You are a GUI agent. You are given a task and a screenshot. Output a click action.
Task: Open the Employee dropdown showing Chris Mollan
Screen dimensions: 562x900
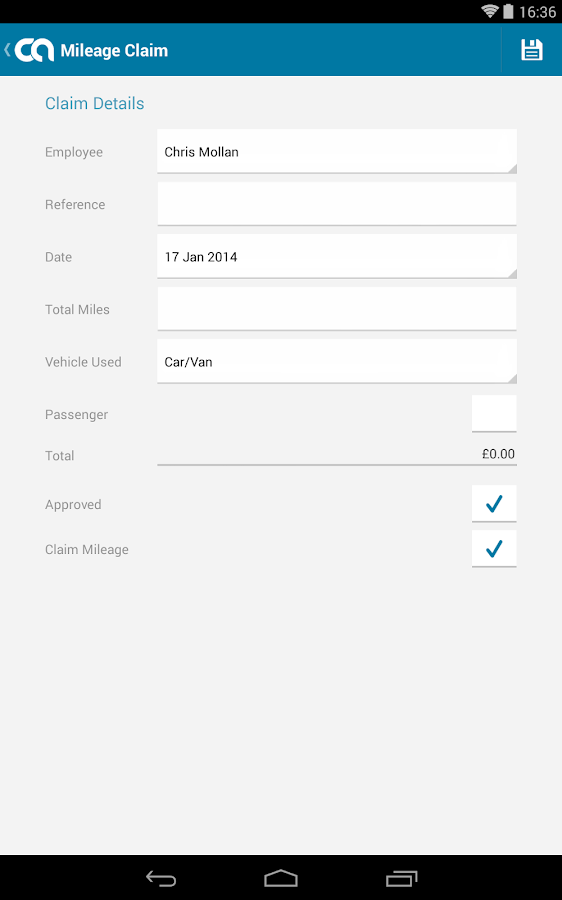coord(337,152)
